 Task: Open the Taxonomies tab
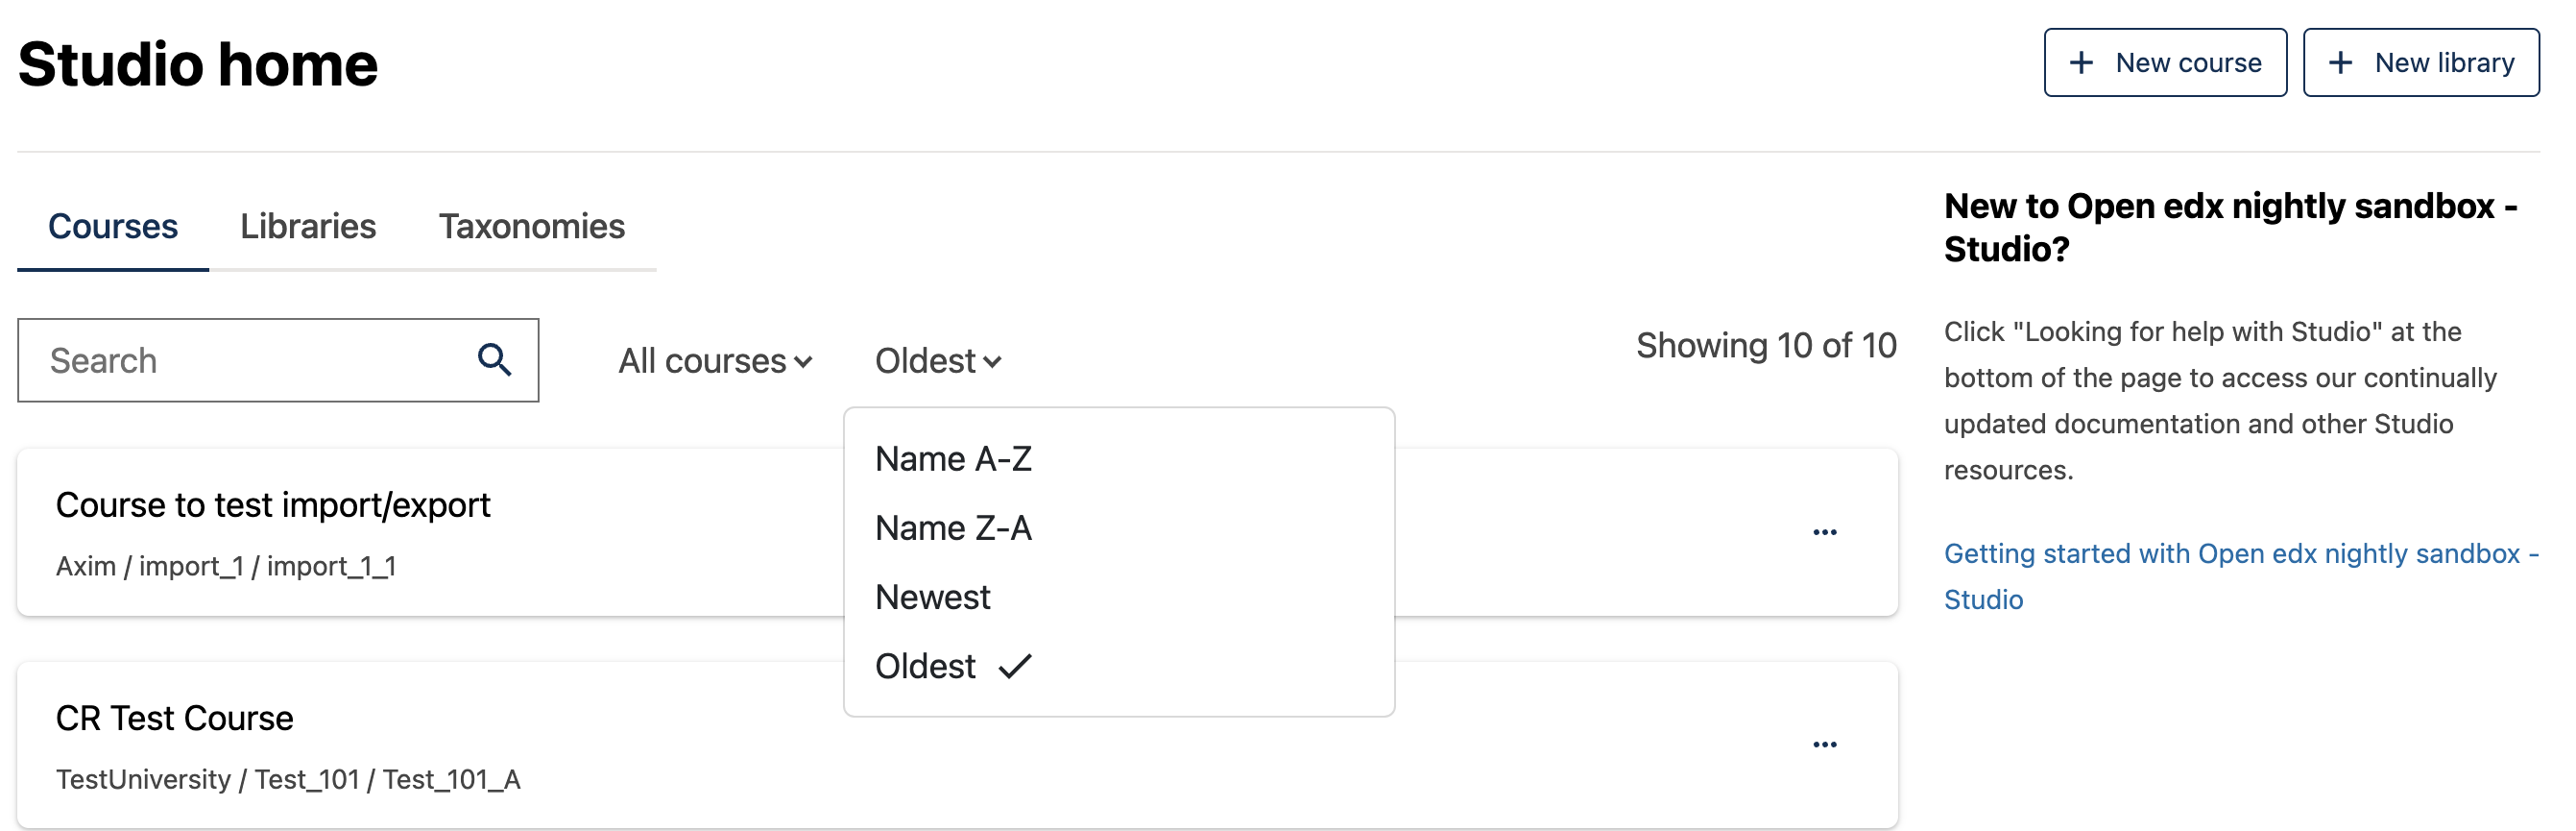tap(531, 227)
